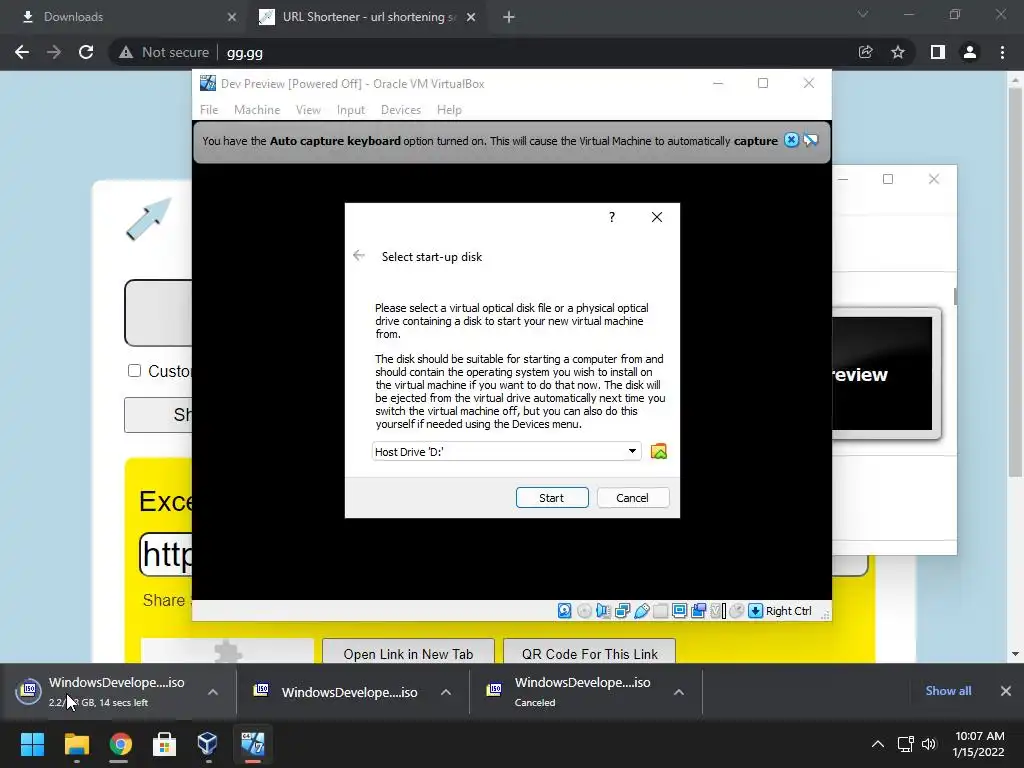Open the Help menu

pyautogui.click(x=449, y=110)
